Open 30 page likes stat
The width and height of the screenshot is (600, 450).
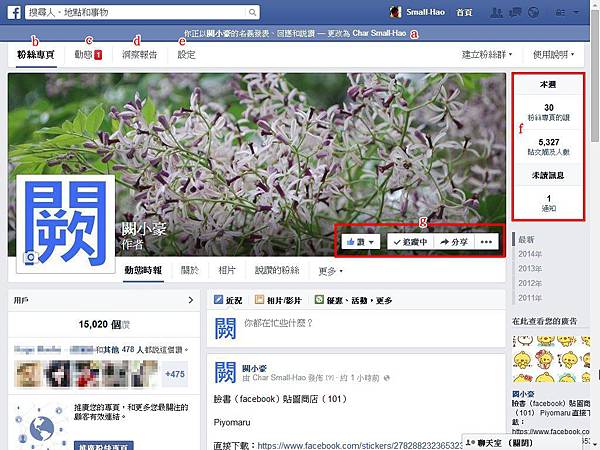(x=549, y=112)
